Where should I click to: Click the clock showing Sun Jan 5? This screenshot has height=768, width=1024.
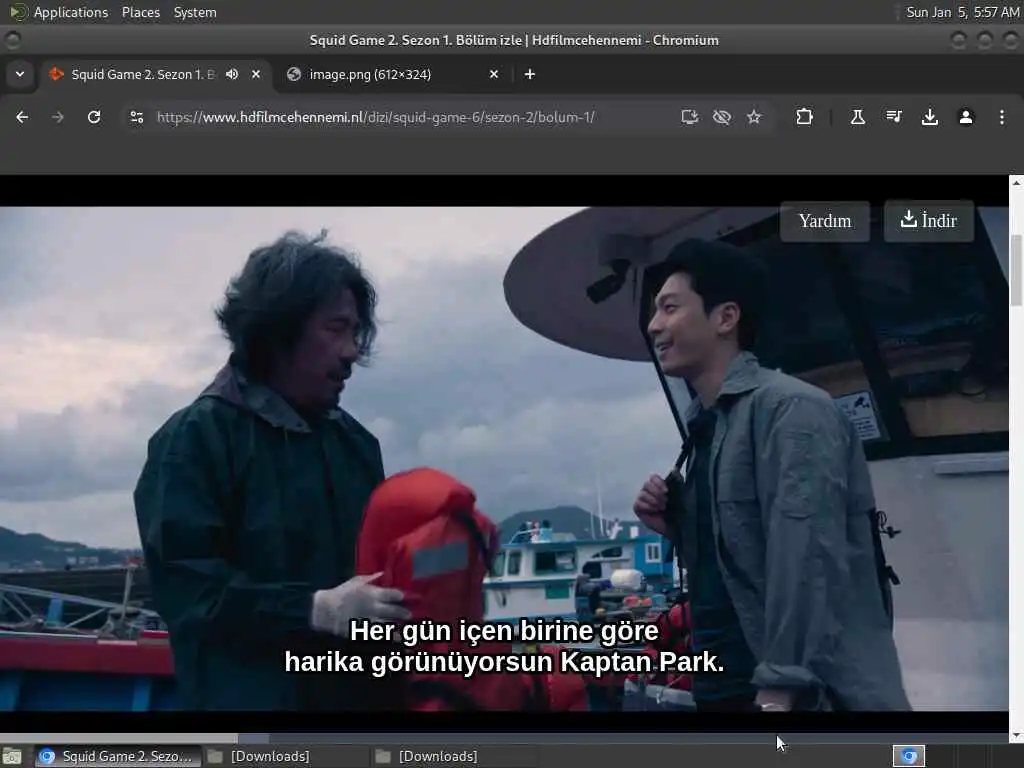pyautogui.click(x=963, y=12)
